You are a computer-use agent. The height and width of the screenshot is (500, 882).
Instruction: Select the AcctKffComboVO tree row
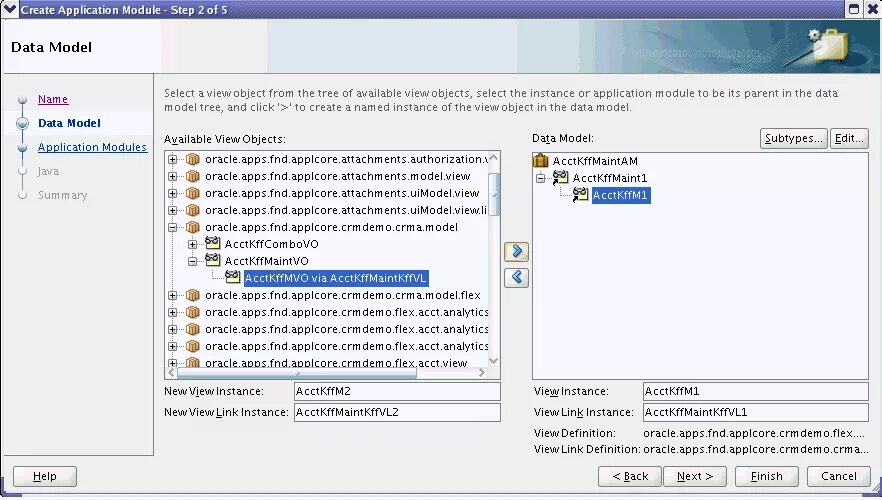click(x=272, y=244)
